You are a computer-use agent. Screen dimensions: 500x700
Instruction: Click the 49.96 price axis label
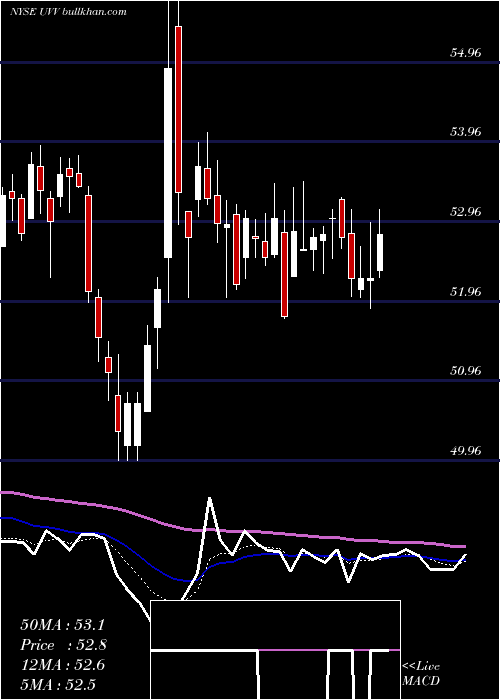[465, 450]
